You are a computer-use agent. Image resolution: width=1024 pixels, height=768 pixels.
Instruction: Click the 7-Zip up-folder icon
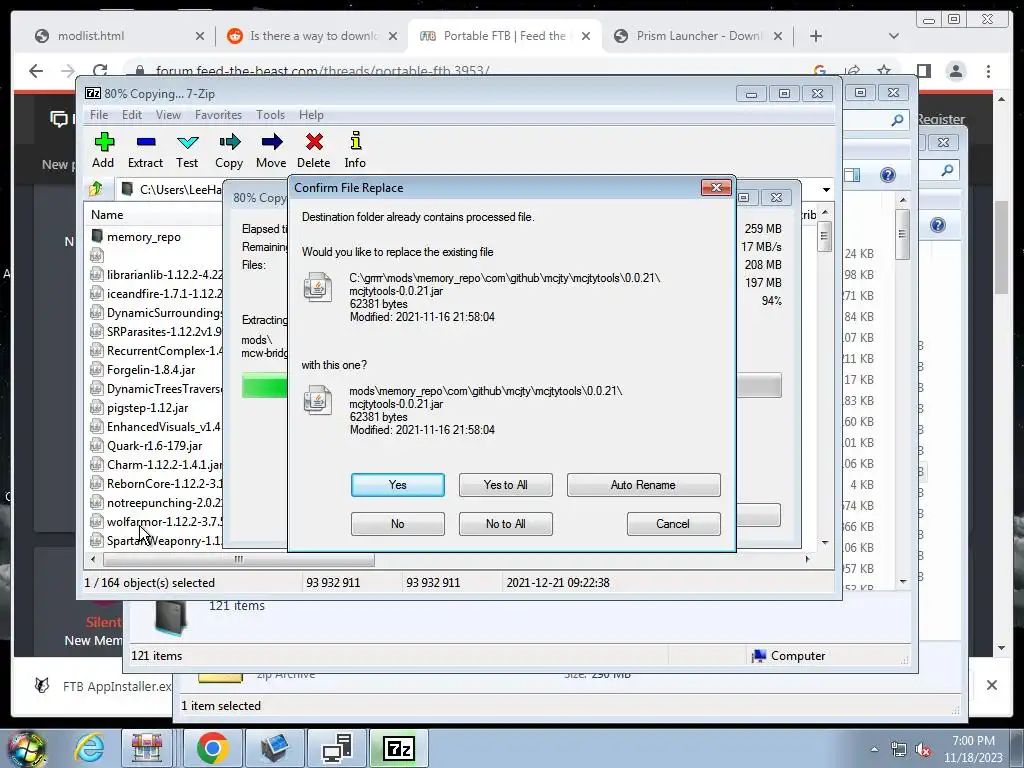click(x=97, y=189)
